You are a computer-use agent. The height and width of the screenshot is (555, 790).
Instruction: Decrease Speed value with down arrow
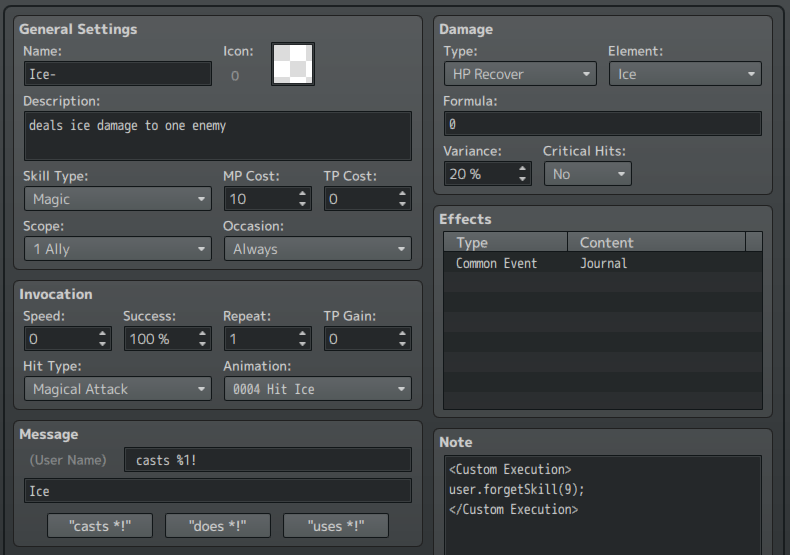102,344
